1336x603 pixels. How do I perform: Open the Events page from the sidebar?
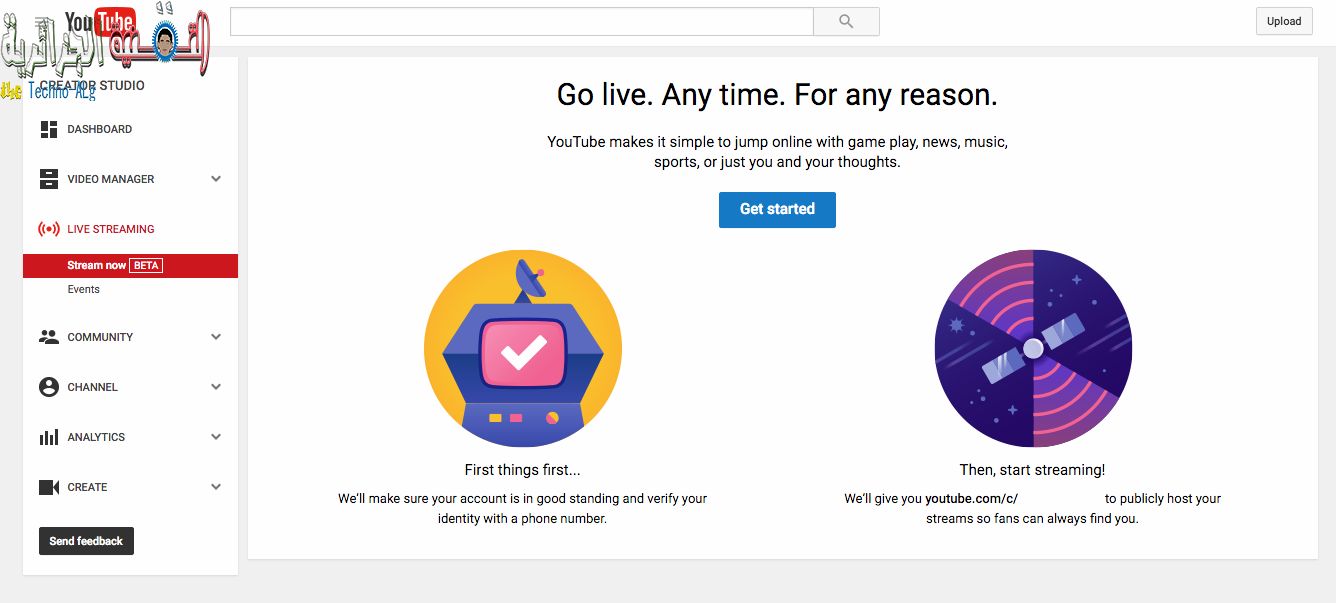click(x=83, y=289)
